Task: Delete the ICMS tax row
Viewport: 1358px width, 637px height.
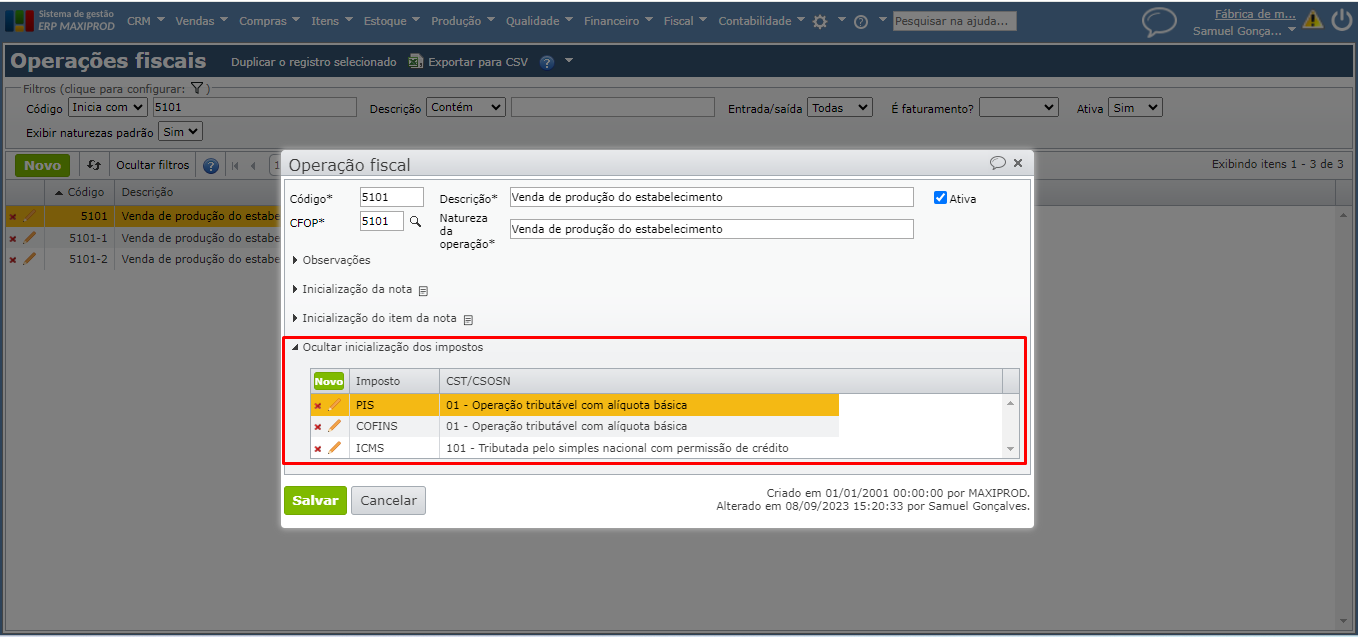Action: pos(318,449)
